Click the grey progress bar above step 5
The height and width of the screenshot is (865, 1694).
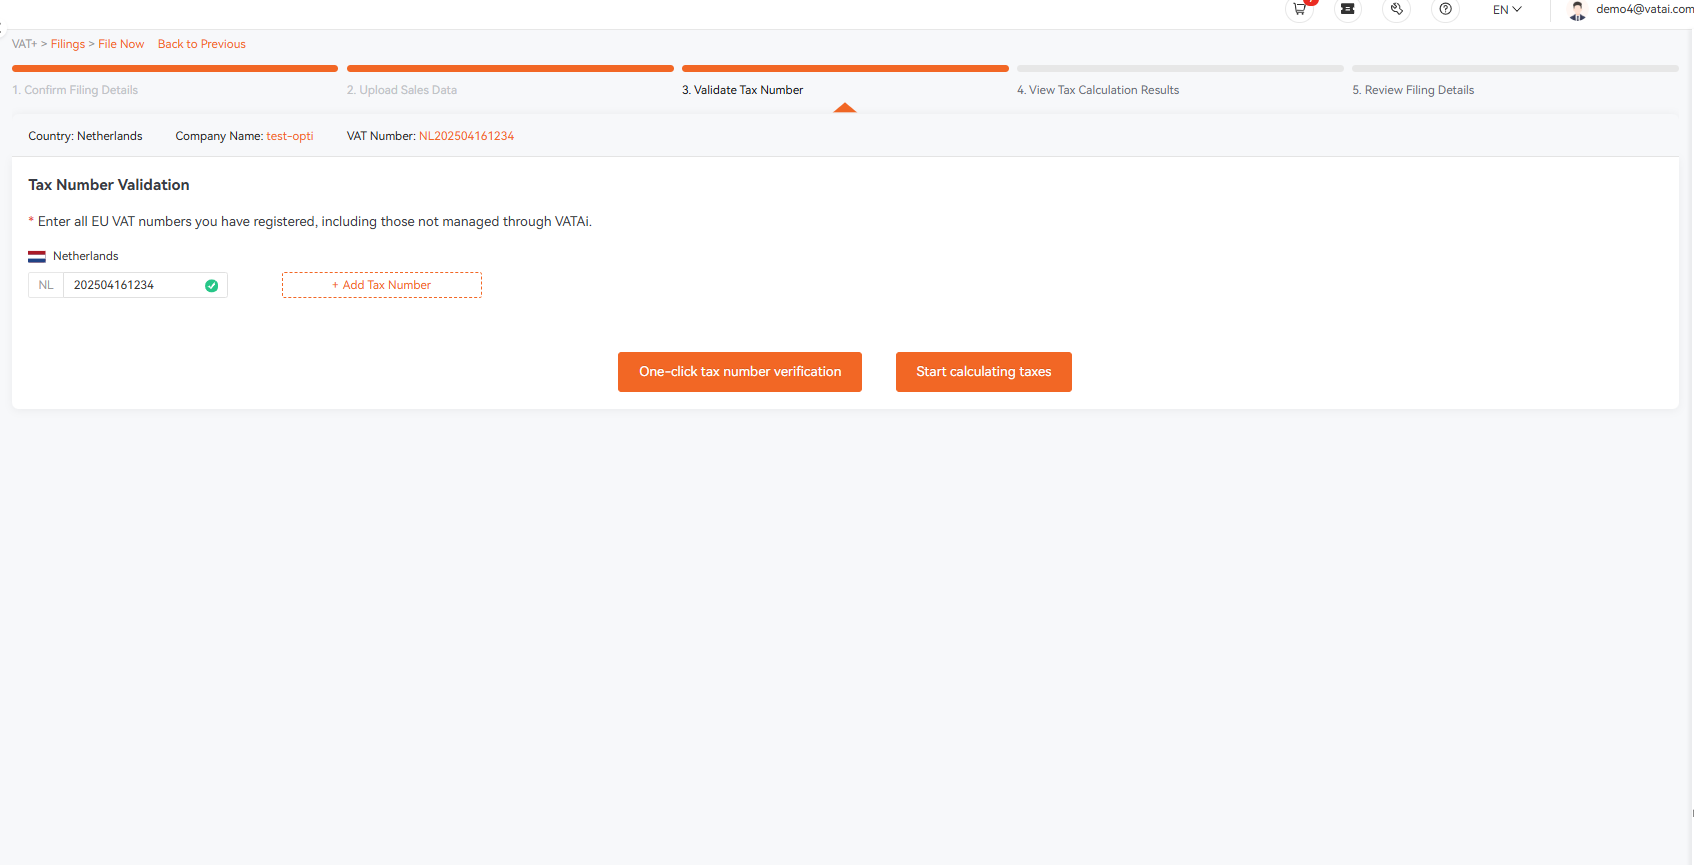point(1515,68)
